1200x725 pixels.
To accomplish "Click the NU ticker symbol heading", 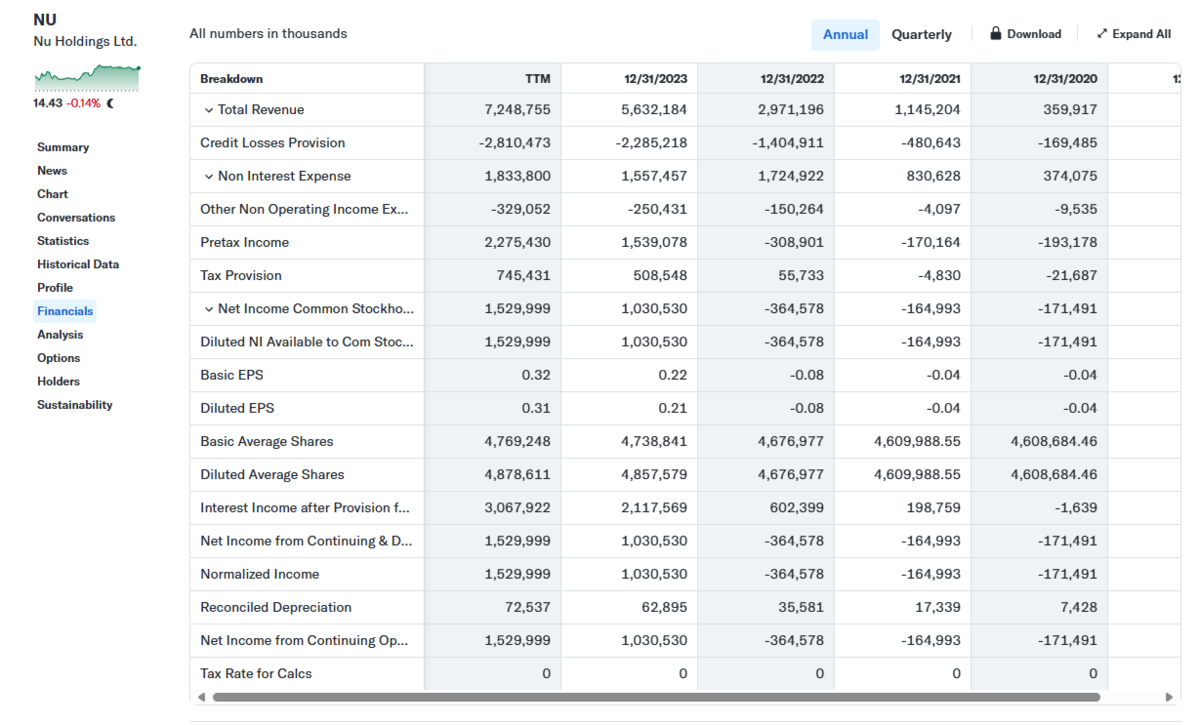I will click(45, 20).
